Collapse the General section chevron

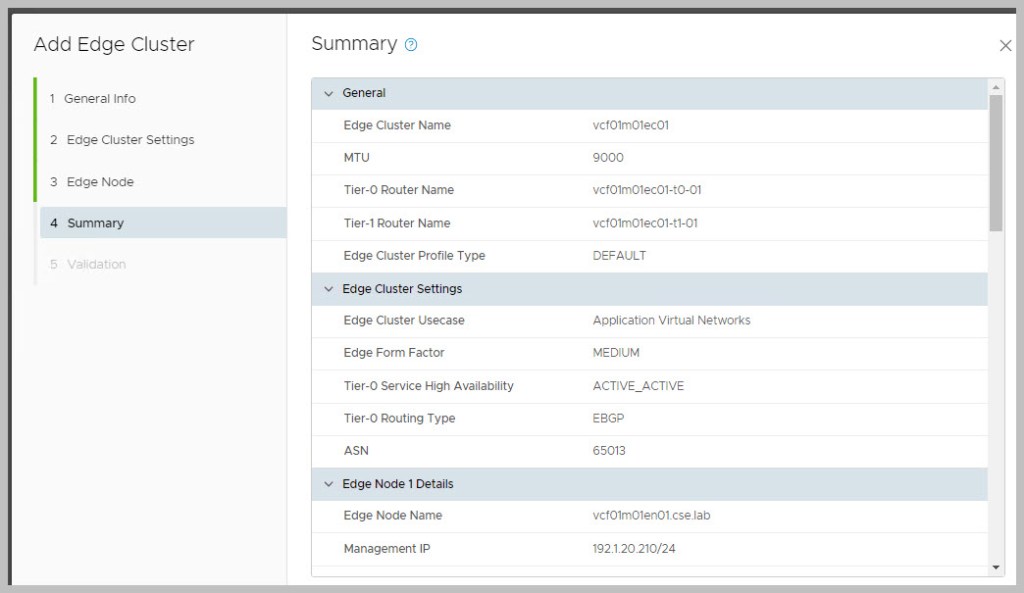[x=328, y=93]
